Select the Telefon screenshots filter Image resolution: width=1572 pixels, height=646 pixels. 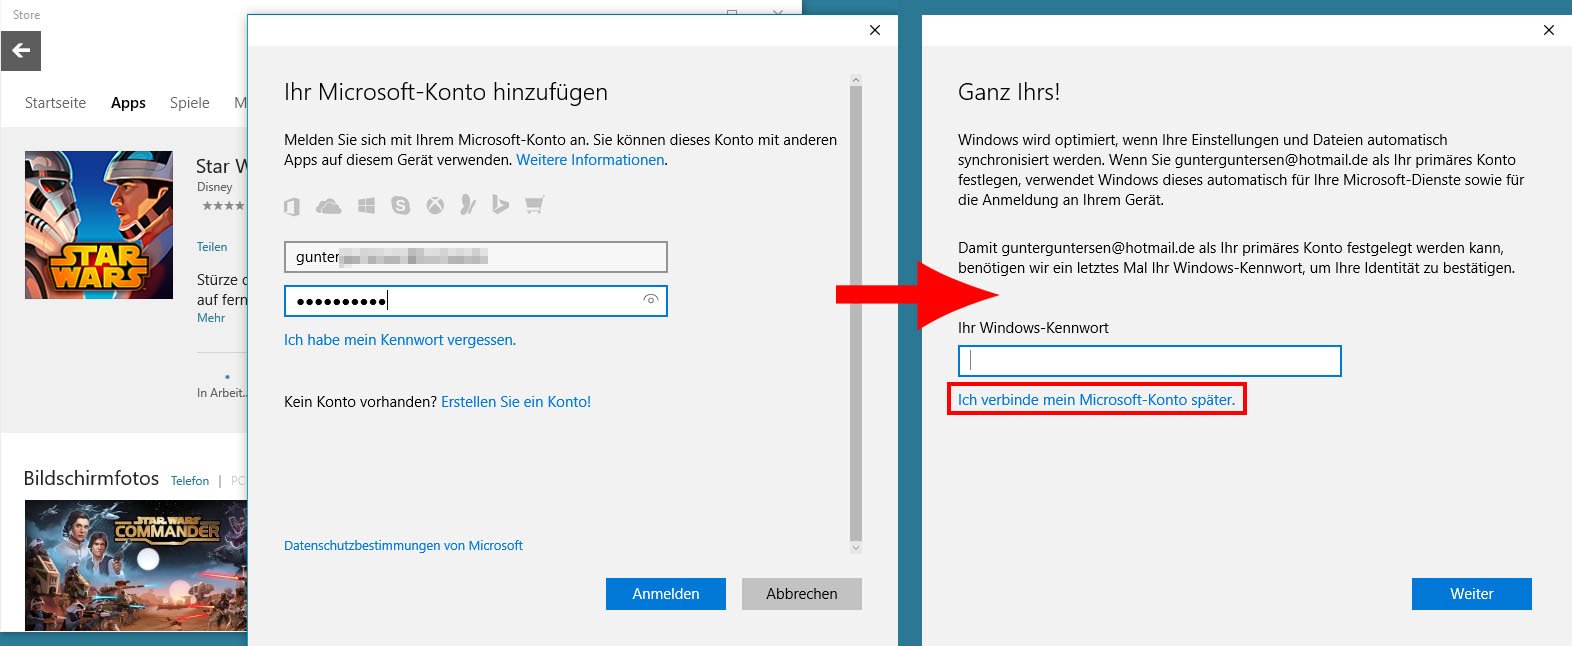coord(190,481)
